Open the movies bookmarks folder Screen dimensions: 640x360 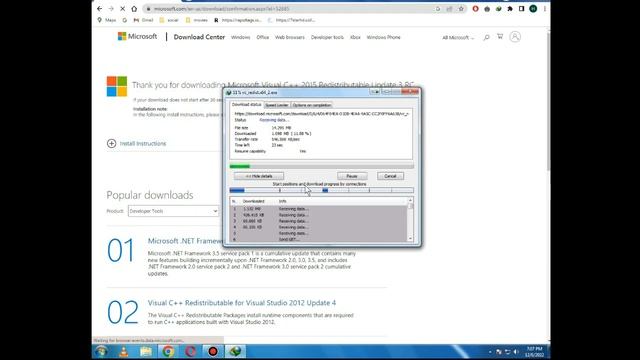tap(197, 20)
